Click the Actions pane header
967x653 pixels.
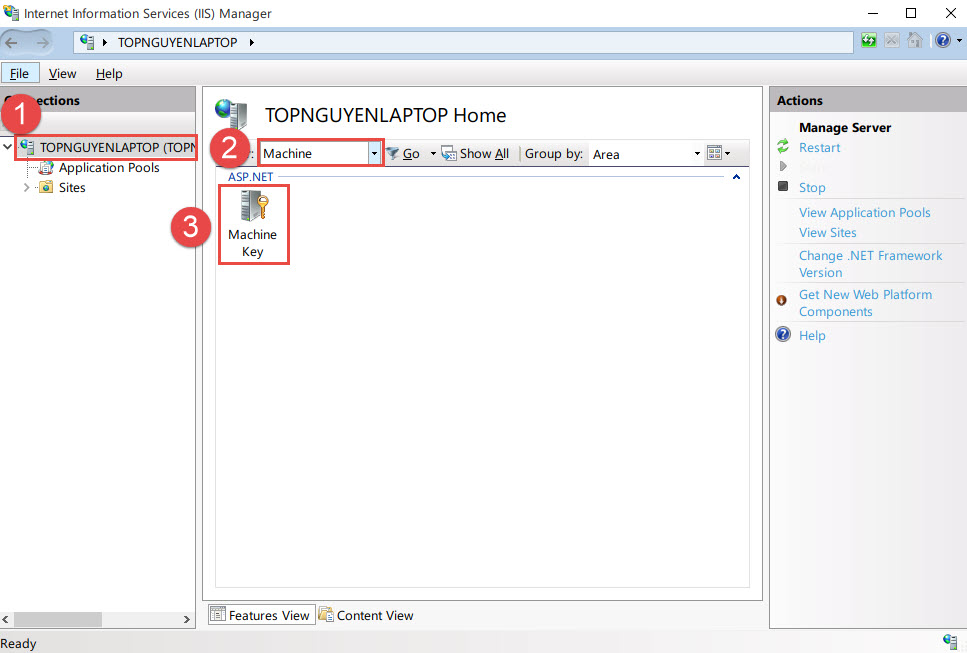point(868,100)
